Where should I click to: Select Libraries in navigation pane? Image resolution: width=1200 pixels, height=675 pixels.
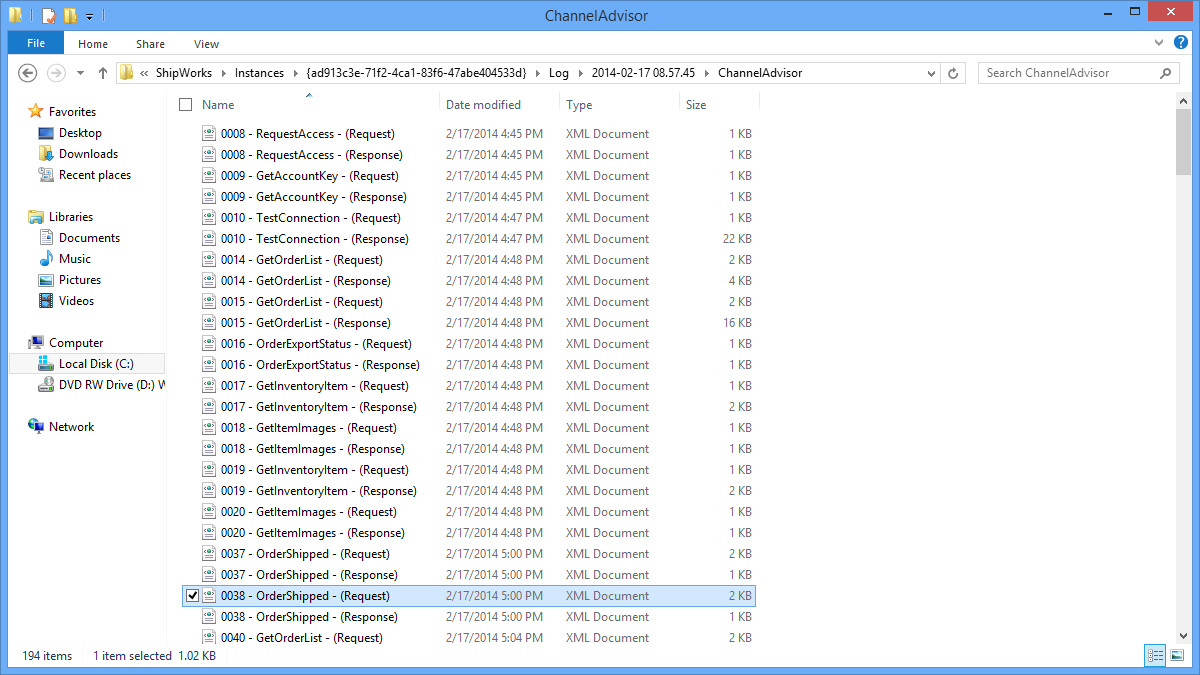click(70, 217)
